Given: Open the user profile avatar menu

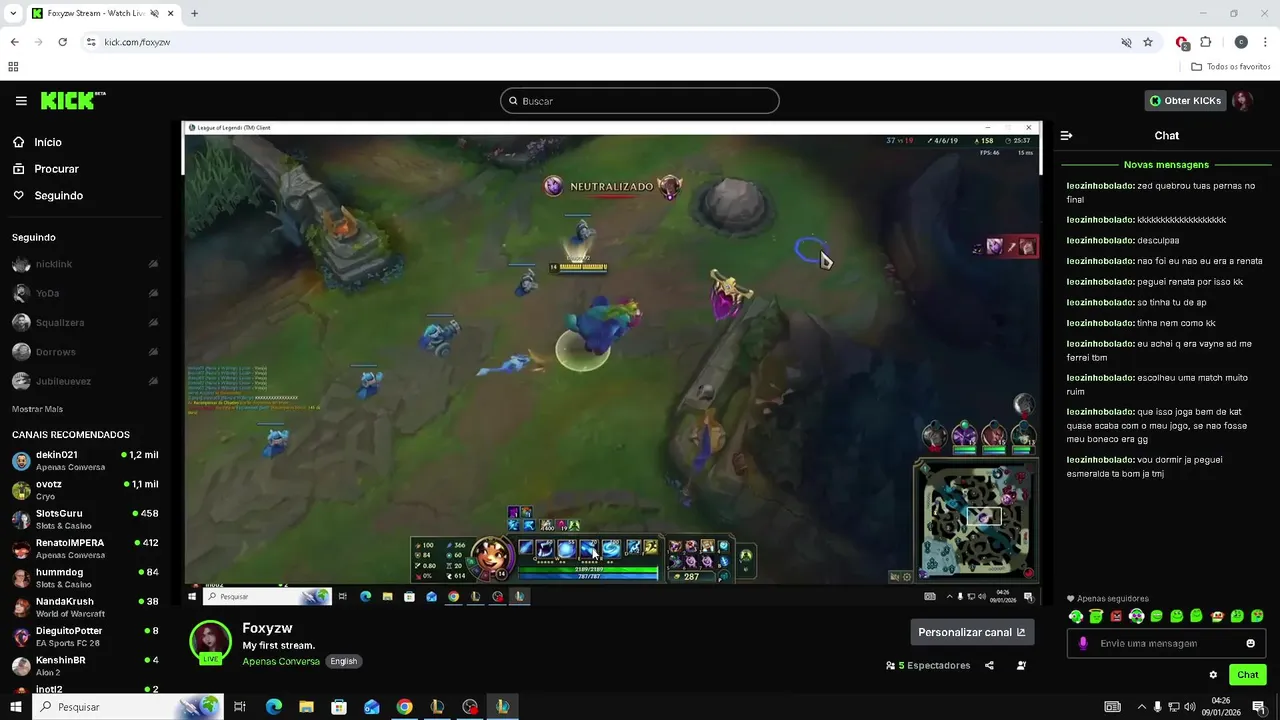Looking at the screenshot, I should [1242, 101].
